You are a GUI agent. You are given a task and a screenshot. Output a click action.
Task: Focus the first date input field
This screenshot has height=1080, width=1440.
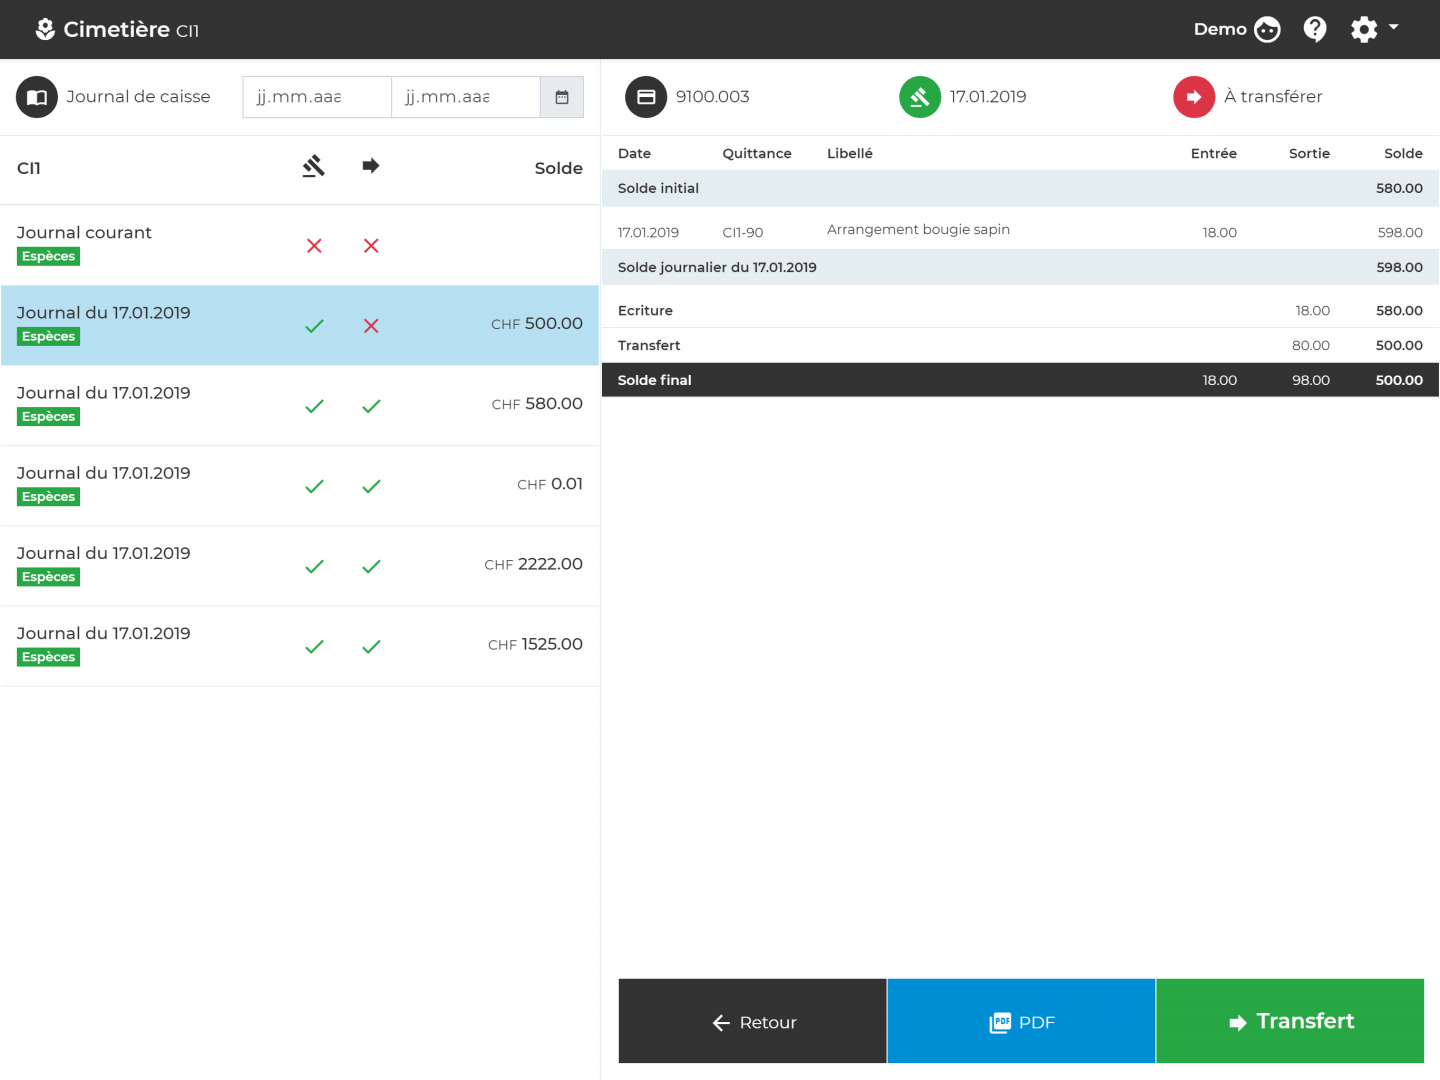(316, 97)
